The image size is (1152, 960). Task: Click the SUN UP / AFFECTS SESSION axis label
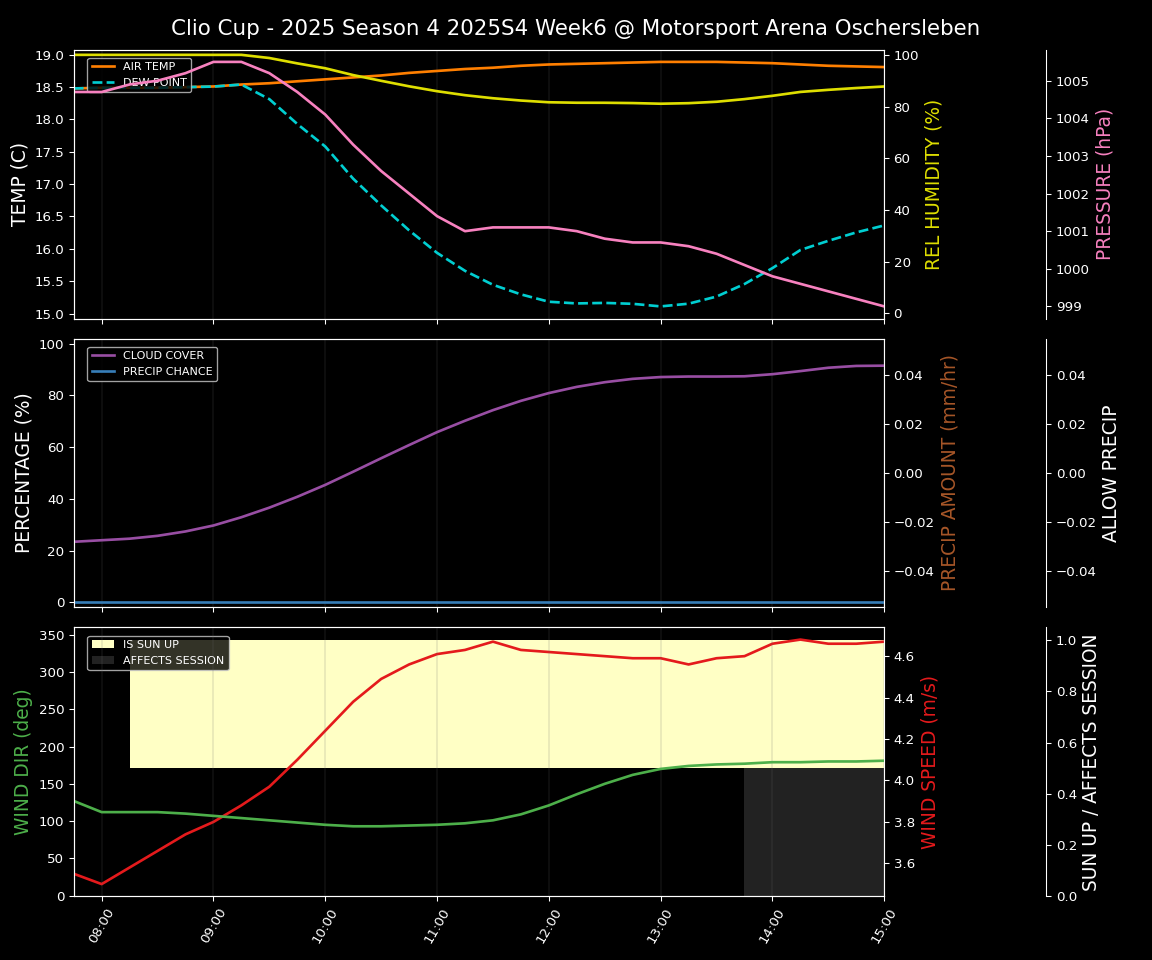point(1090,762)
